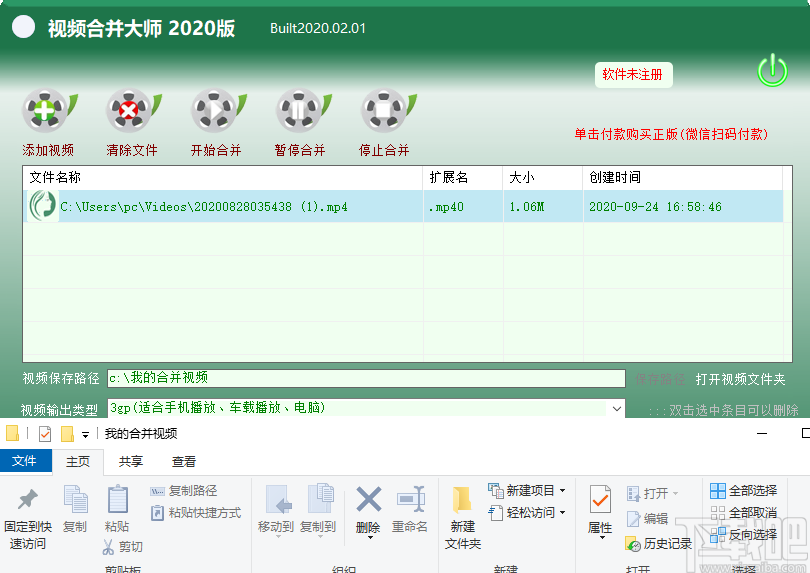Open the quick access toolbar customize arrow
The image size is (810, 573).
pyautogui.click(x=85, y=435)
